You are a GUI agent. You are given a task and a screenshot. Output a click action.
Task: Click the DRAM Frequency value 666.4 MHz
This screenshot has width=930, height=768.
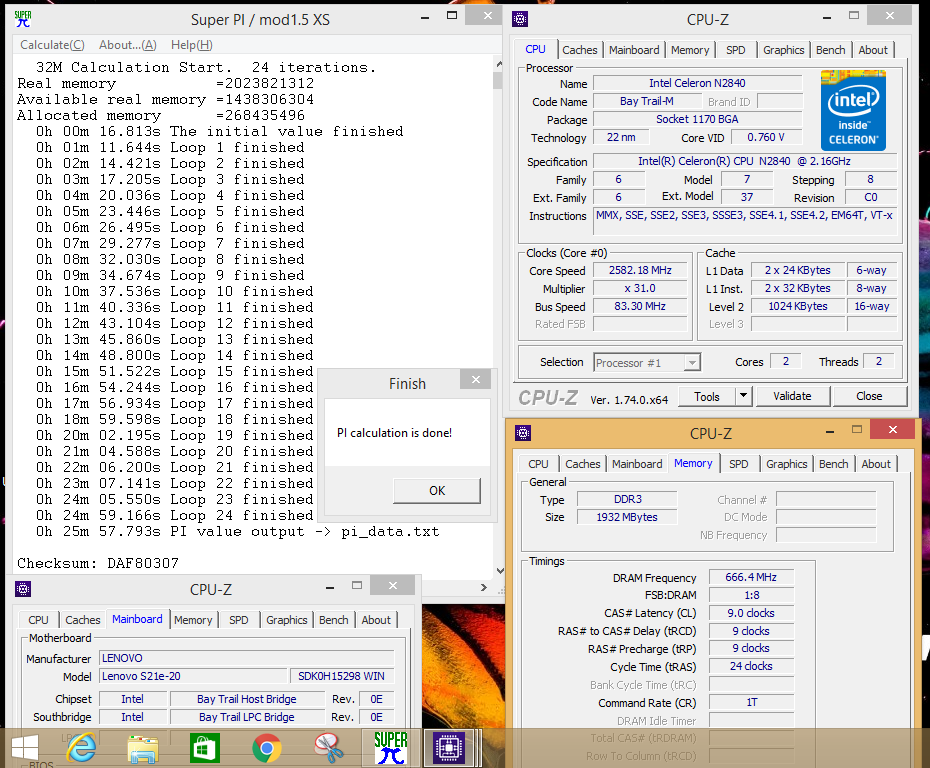pyautogui.click(x=751, y=577)
